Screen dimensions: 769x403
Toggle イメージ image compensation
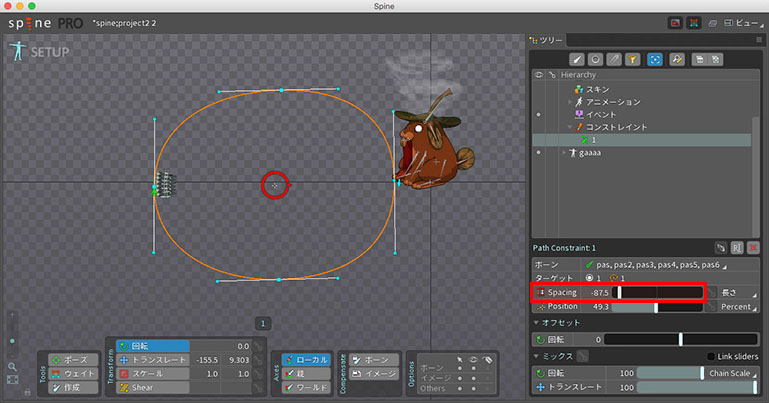374,374
